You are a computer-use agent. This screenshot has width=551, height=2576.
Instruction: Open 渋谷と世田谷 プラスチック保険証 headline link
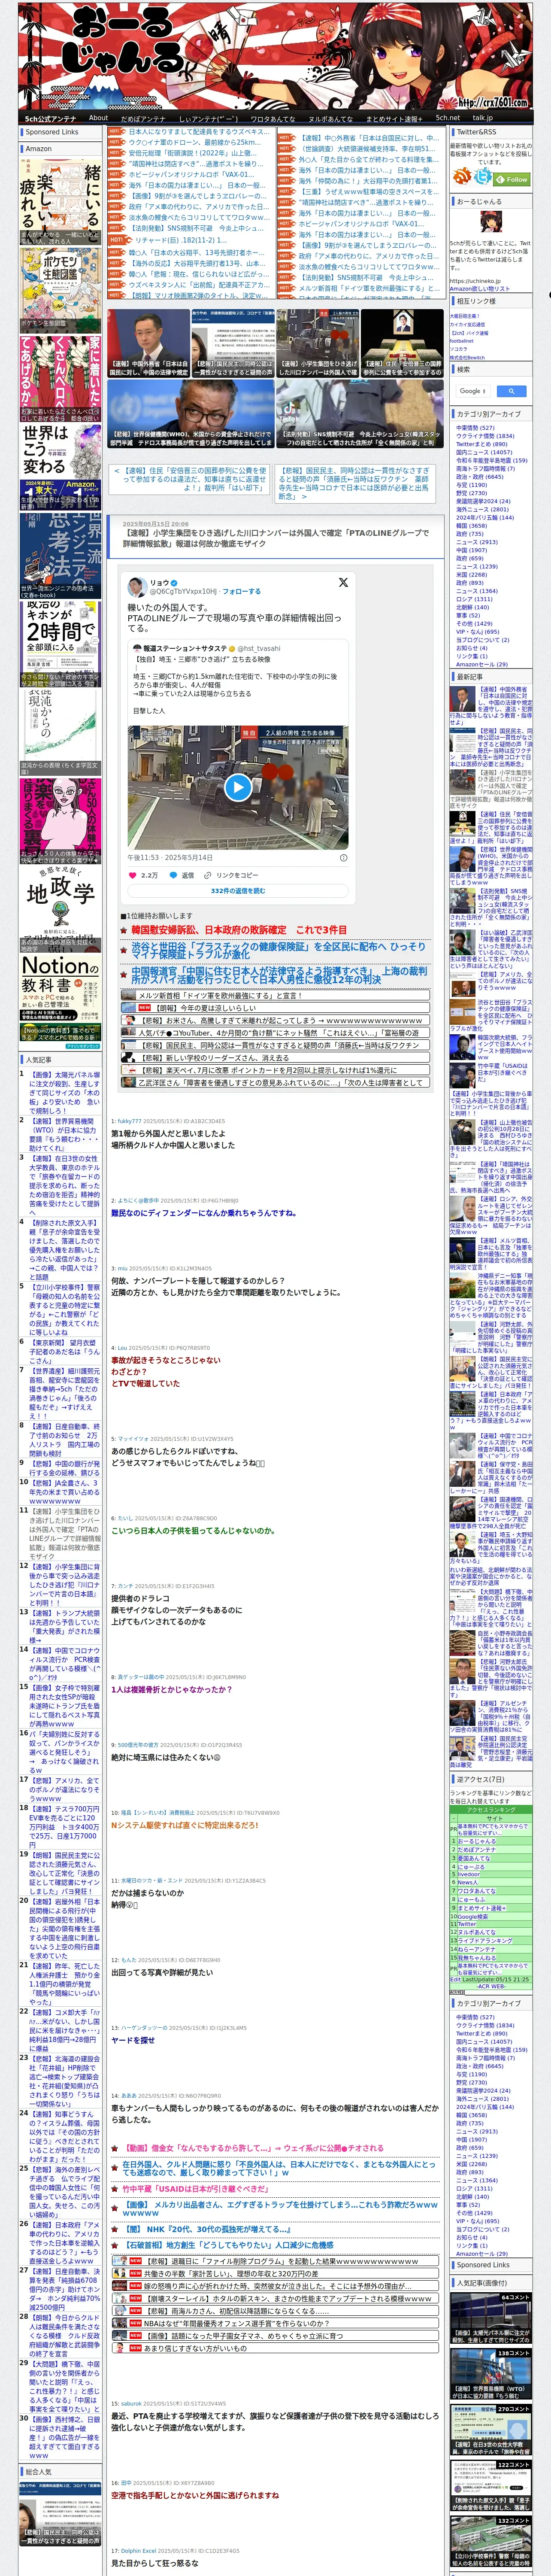click(278, 950)
